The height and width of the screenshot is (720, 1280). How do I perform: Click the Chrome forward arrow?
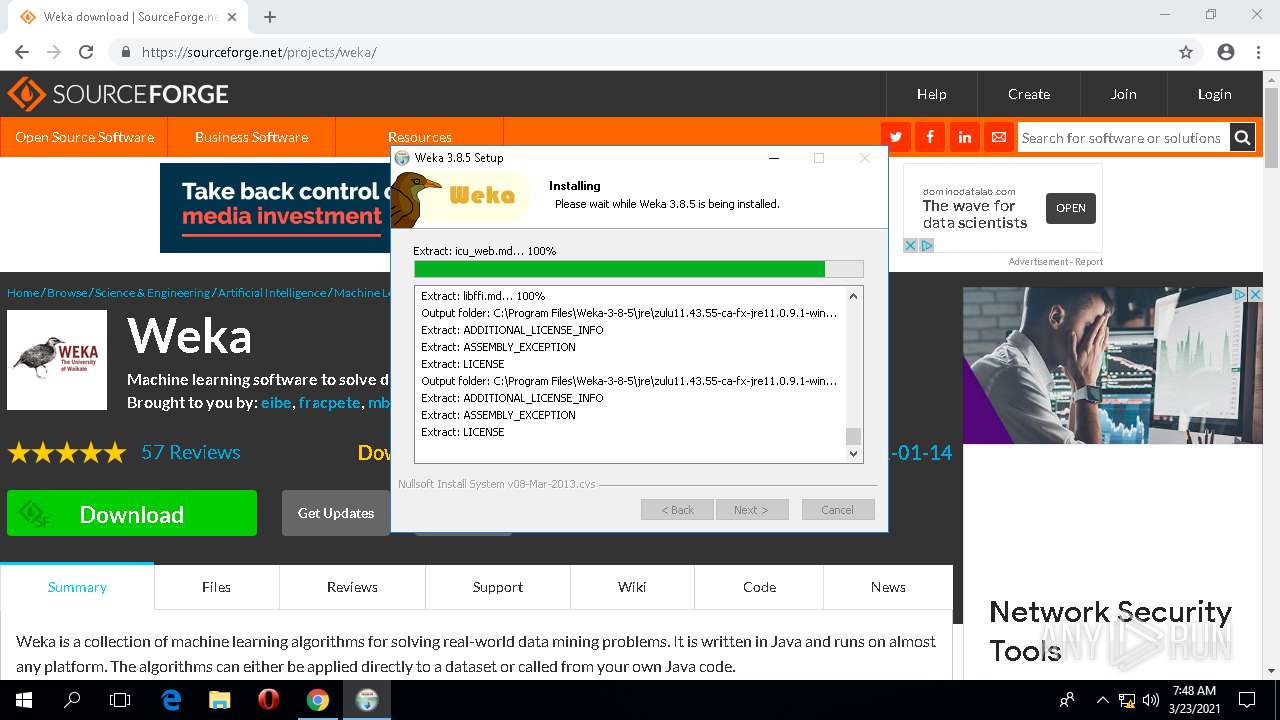pos(54,52)
